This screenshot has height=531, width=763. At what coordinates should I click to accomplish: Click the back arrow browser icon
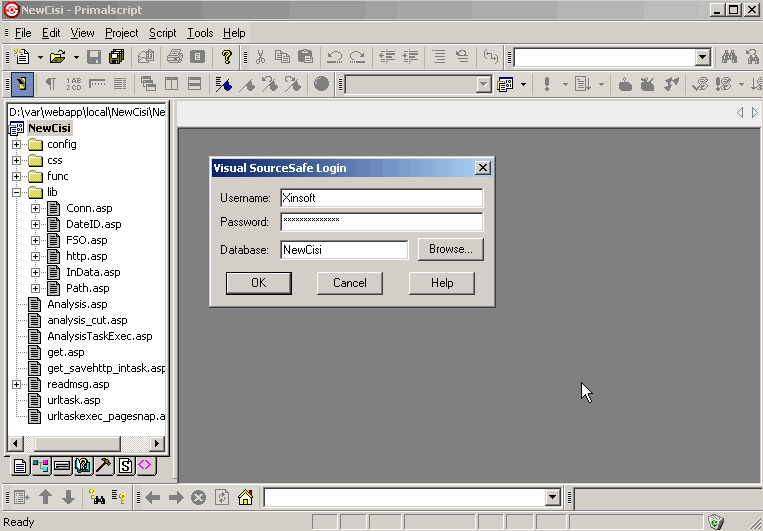coord(153,497)
